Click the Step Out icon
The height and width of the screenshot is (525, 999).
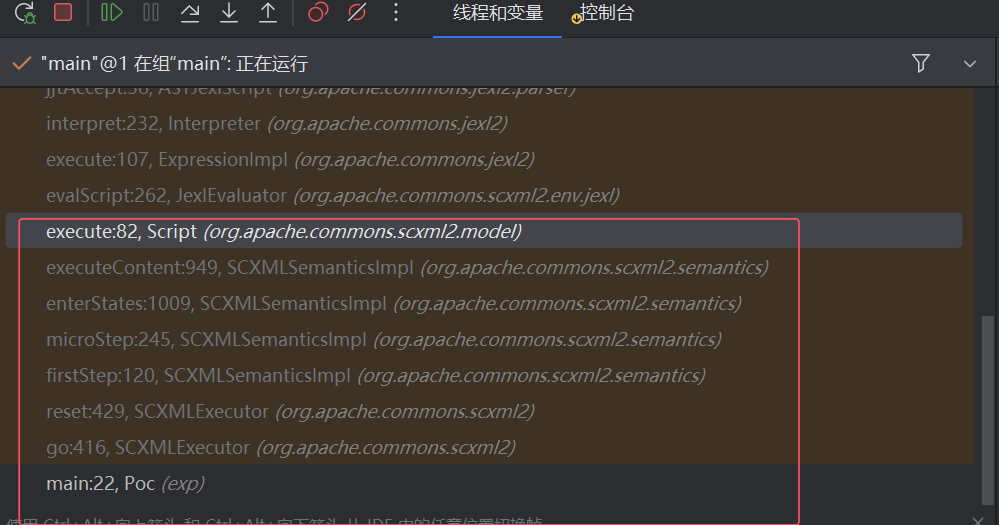tap(268, 13)
